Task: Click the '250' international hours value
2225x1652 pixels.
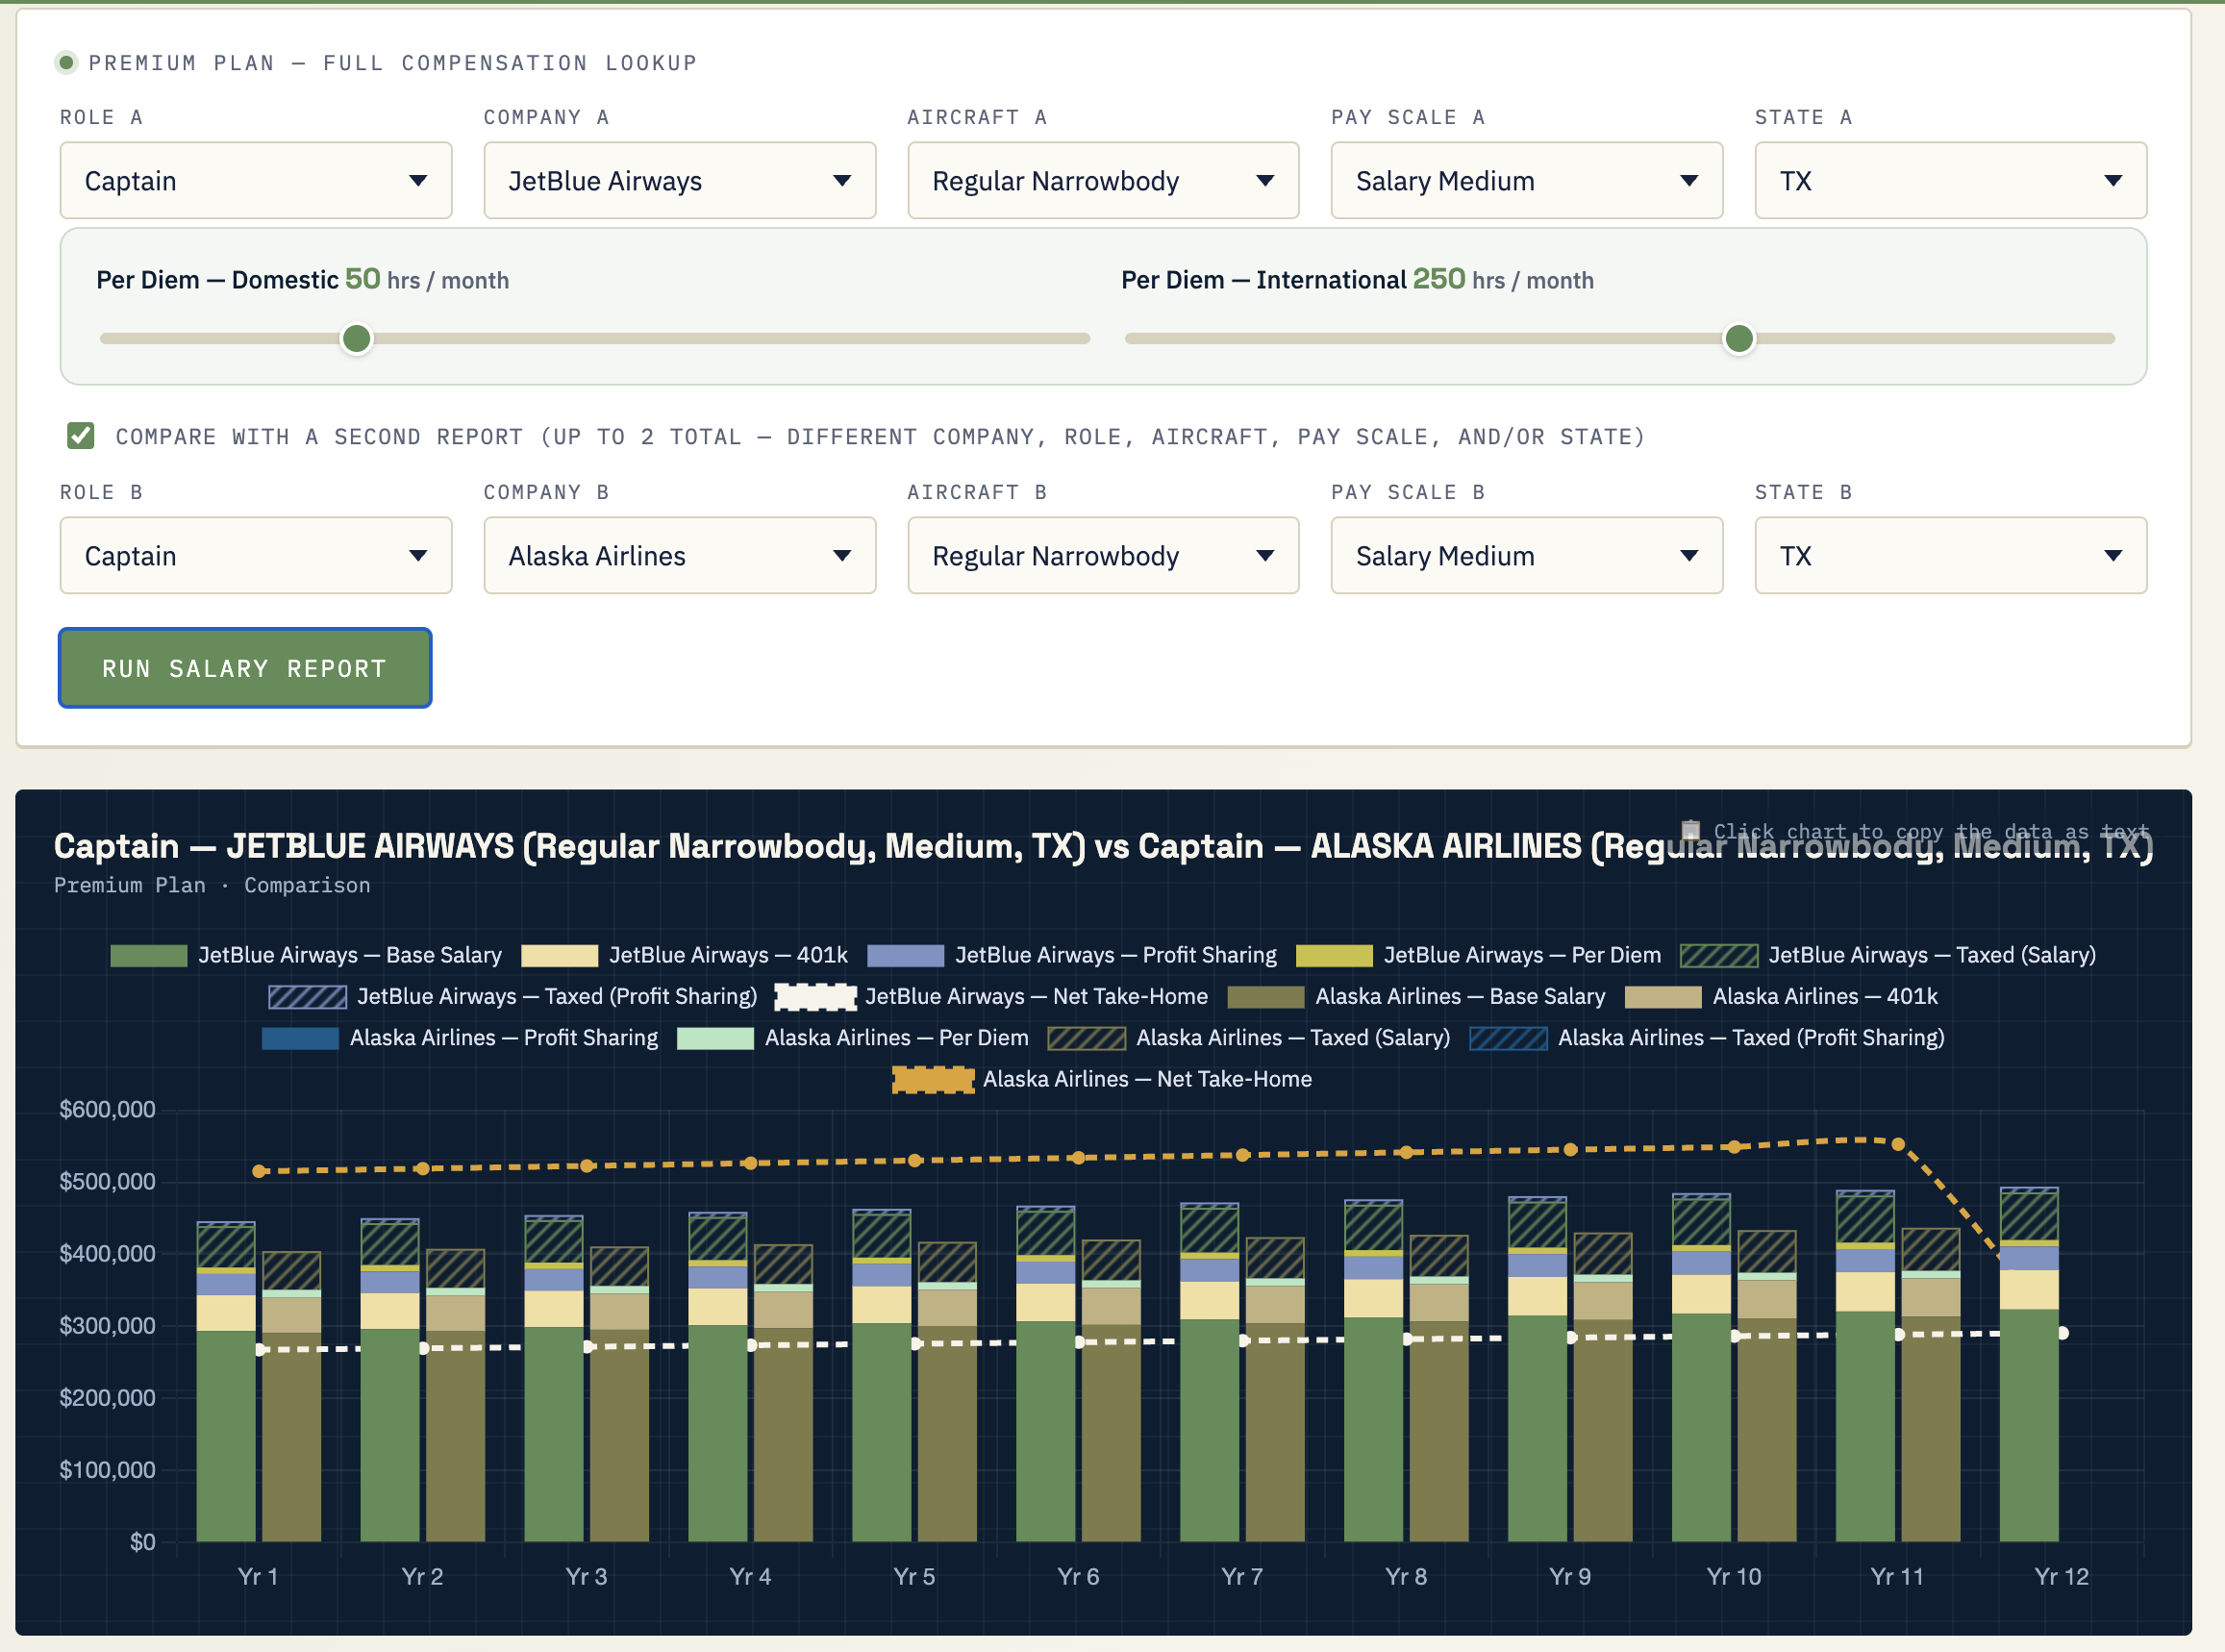Action: (x=1439, y=279)
